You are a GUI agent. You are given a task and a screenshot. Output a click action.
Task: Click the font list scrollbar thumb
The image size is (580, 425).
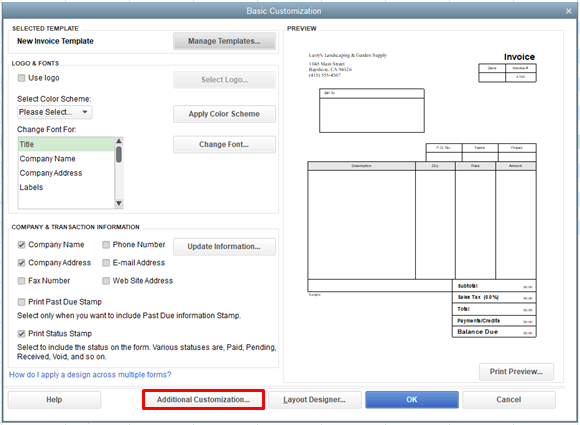tap(119, 155)
